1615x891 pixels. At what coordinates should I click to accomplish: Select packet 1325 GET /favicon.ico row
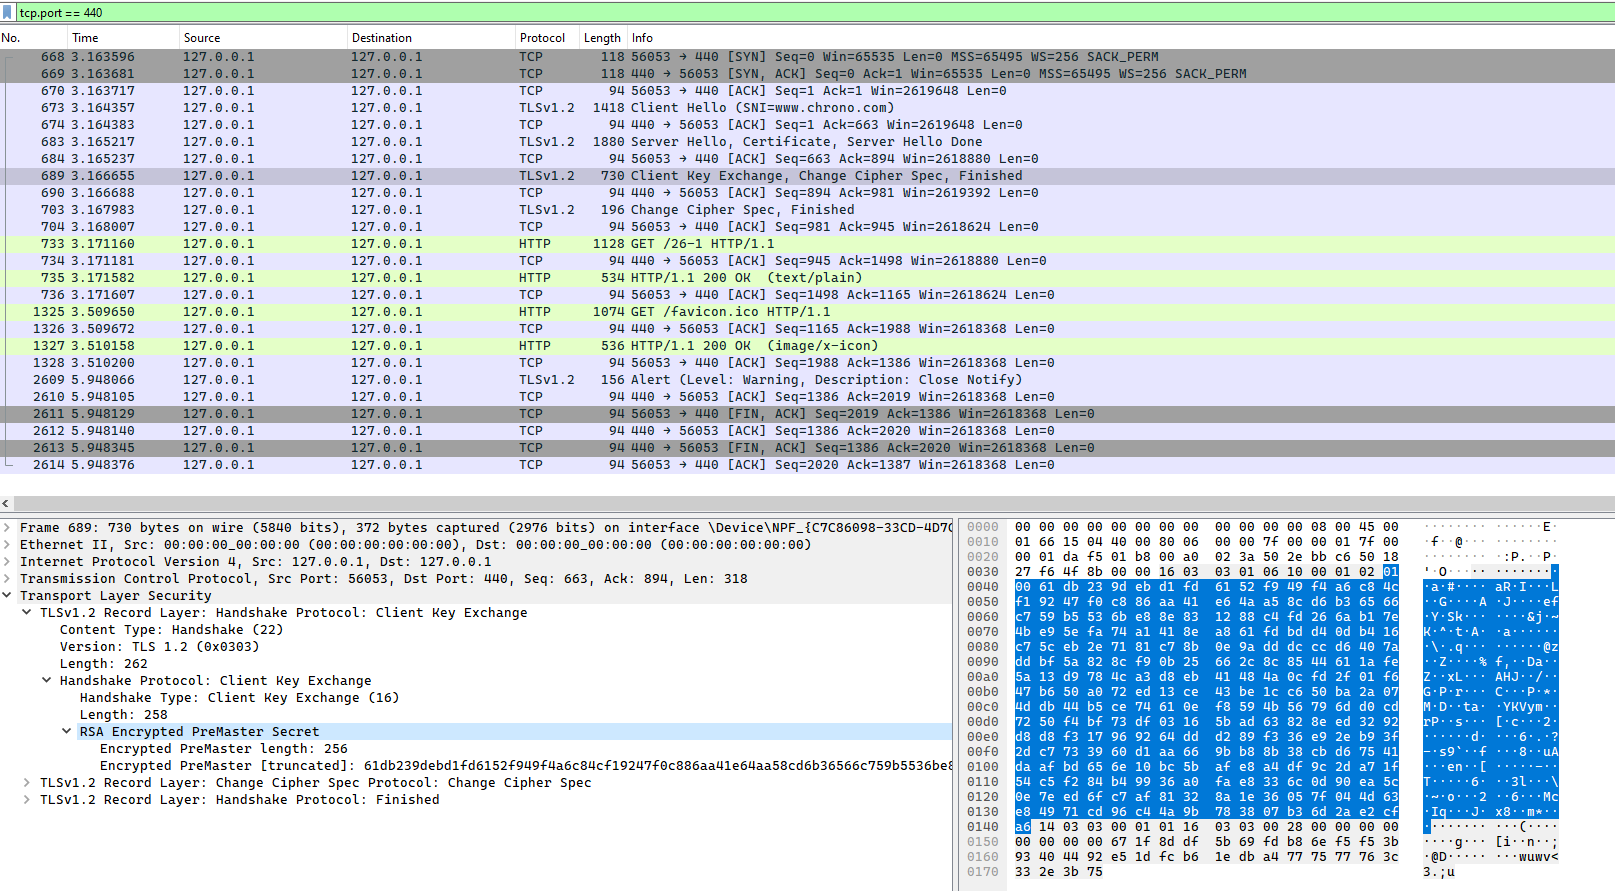(807, 312)
